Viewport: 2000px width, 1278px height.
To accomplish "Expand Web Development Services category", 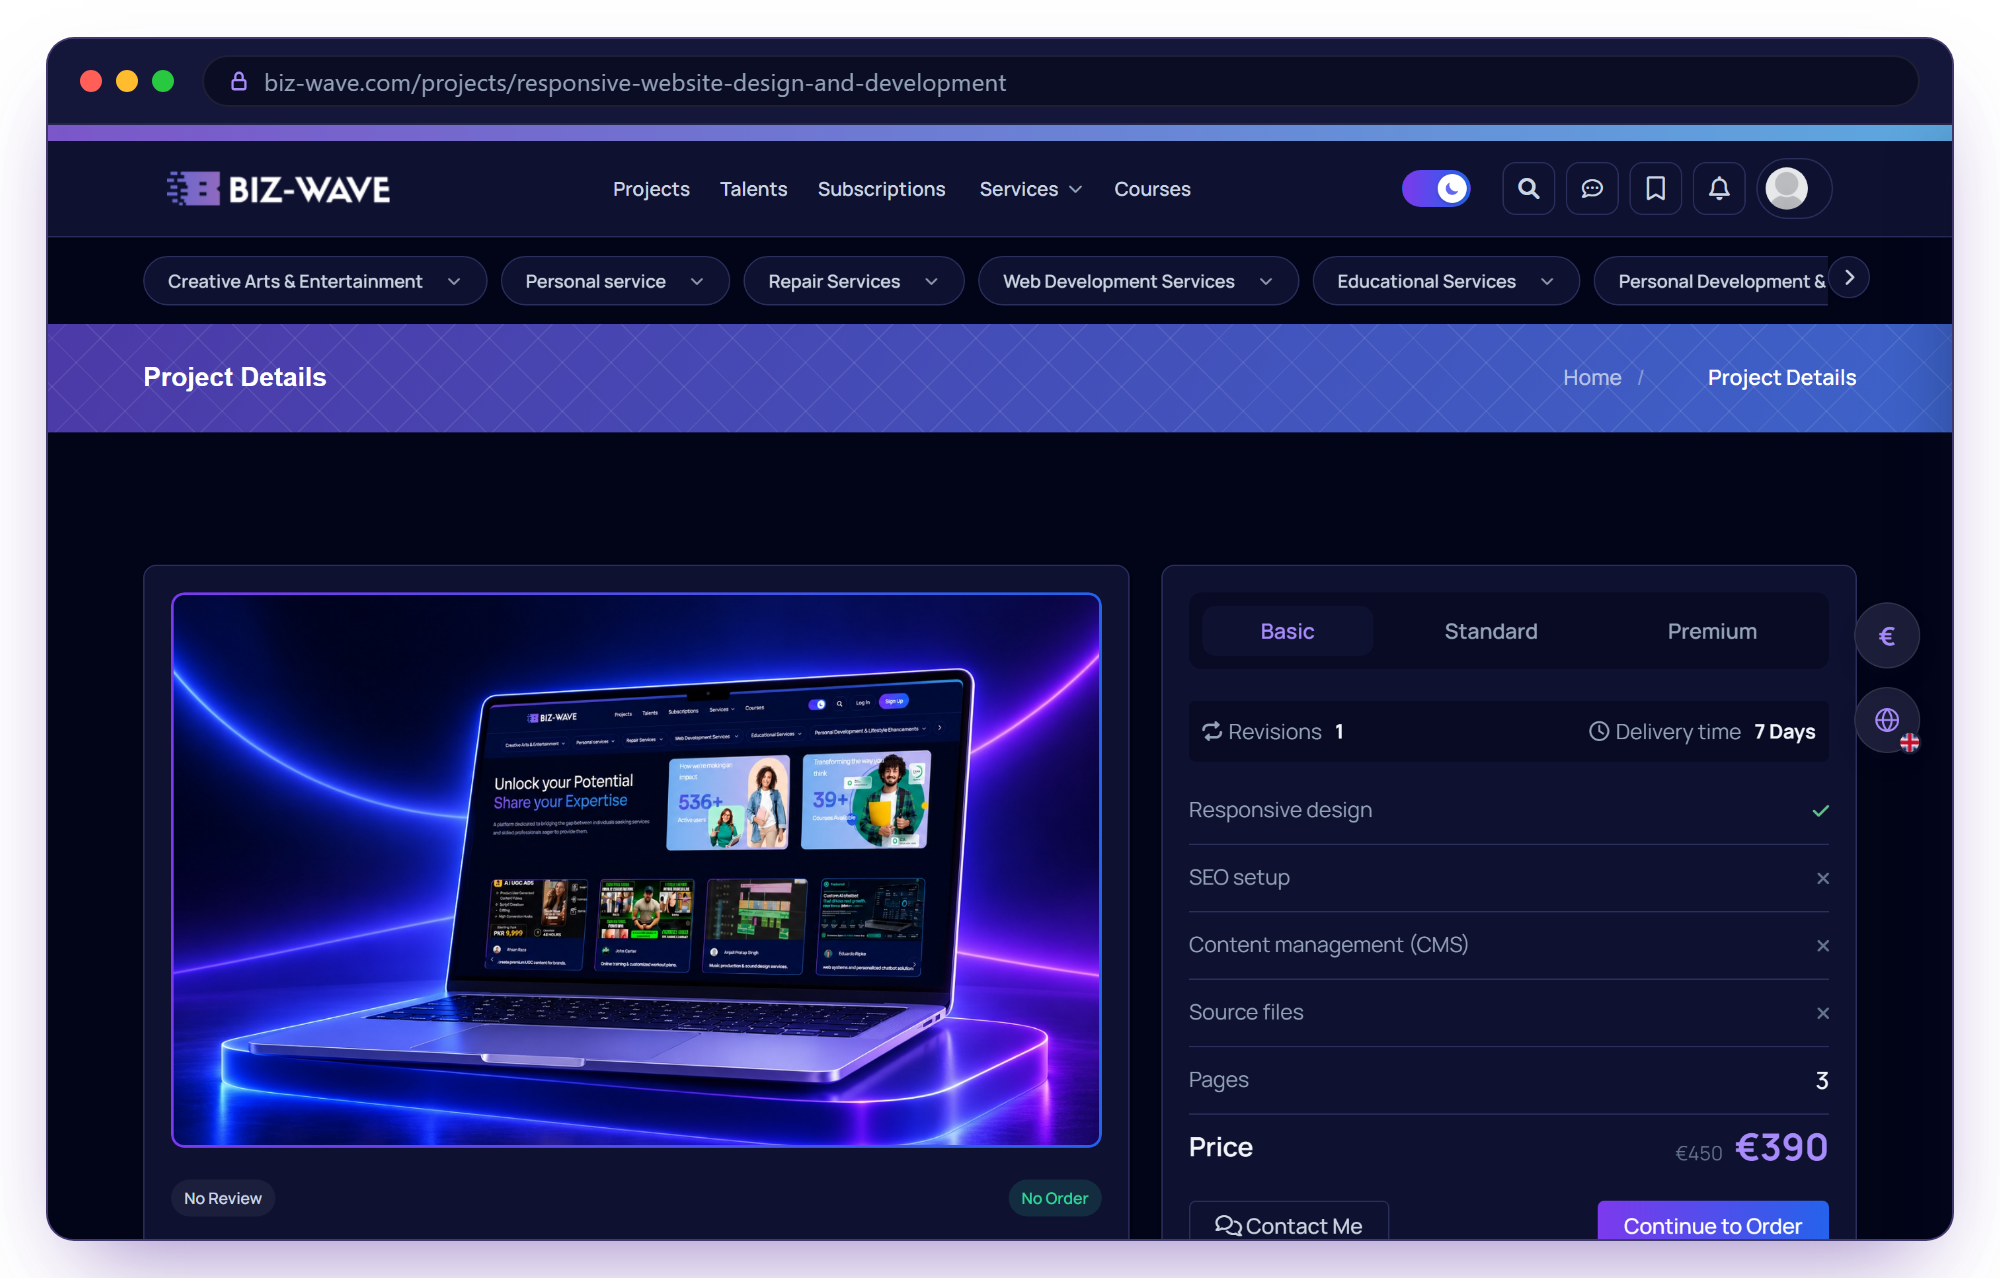I will [x=1138, y=281].
